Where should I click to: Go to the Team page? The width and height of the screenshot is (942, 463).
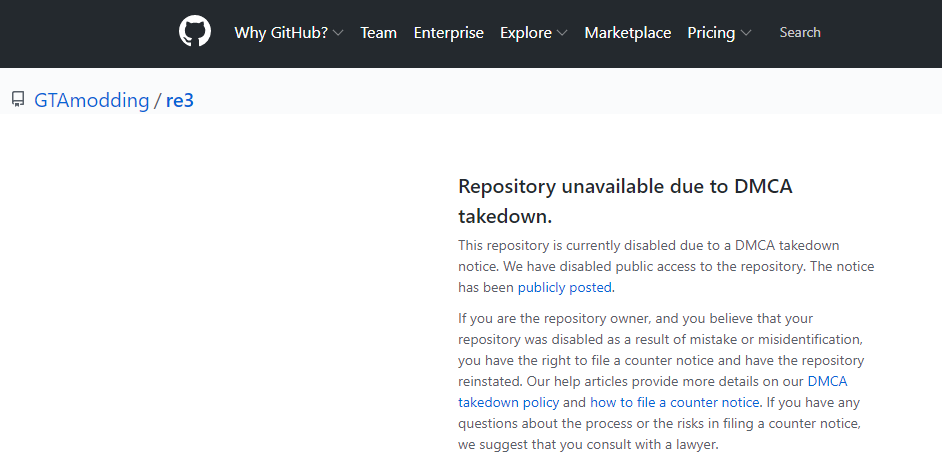click(x=378, y=32)
